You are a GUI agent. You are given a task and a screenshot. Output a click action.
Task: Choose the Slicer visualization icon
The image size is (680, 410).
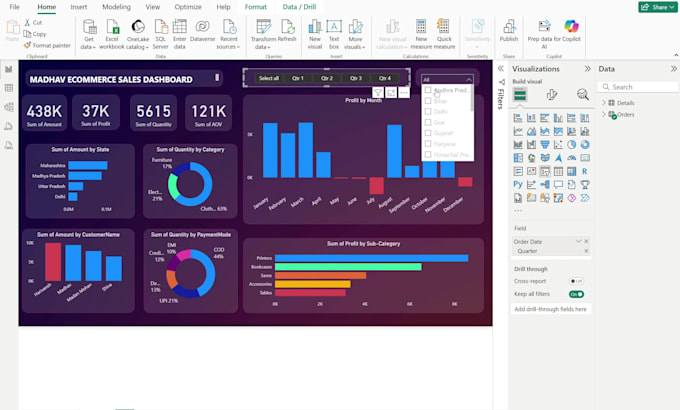click(545, 171)
